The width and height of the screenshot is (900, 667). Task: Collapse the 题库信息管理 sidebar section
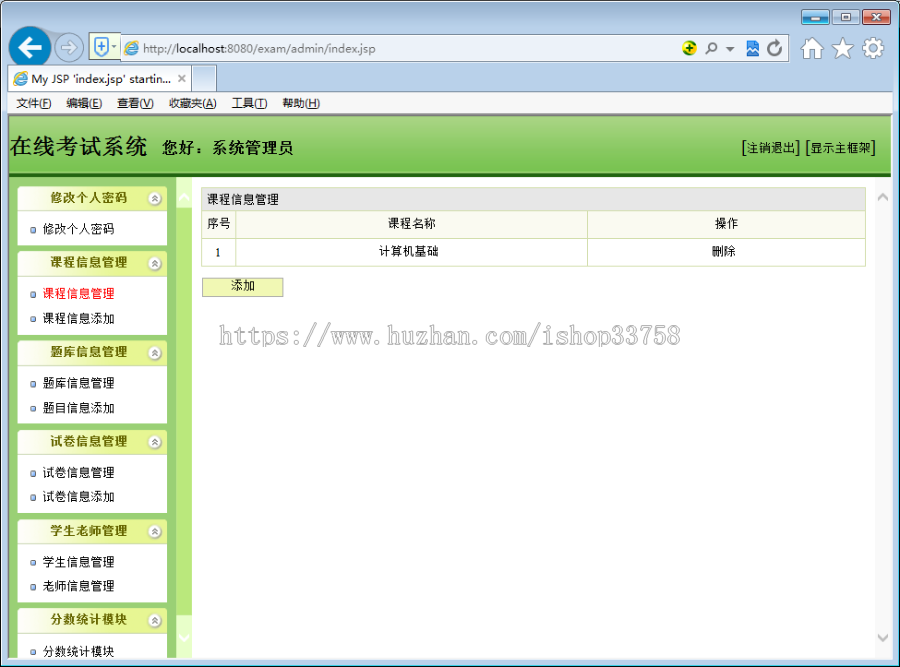155,353
